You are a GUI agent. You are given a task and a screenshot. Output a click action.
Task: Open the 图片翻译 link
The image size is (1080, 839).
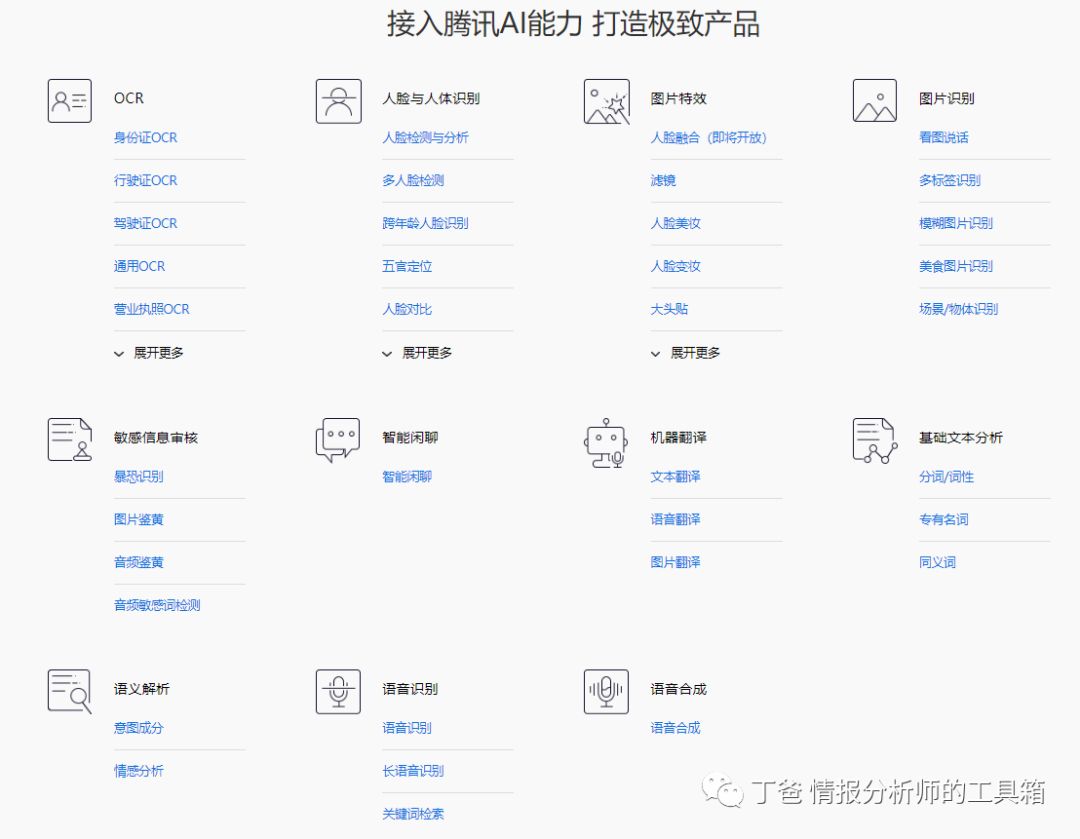point(676,562)
